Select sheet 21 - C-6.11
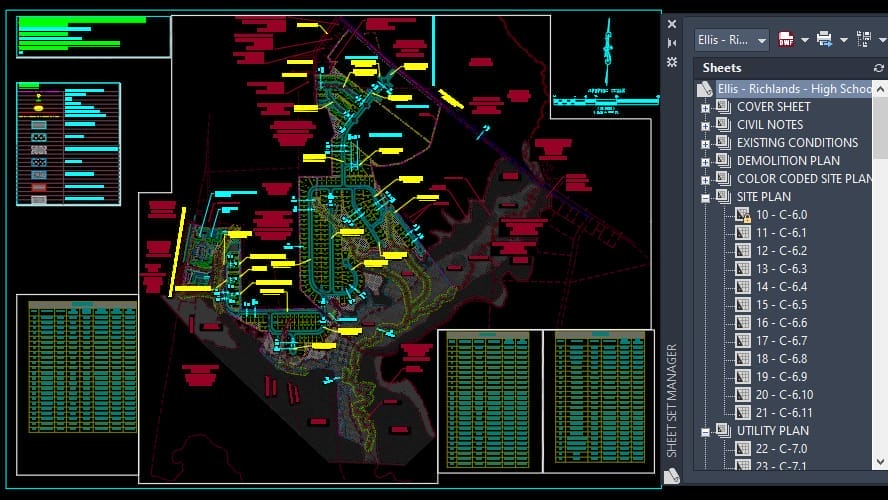The width and height of the screenshot is (888, 500). 784,413
